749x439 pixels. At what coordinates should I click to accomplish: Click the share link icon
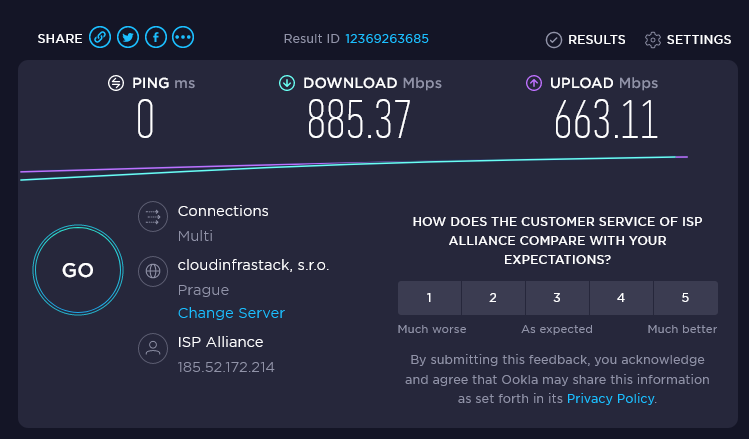click(x=99, y=38)
